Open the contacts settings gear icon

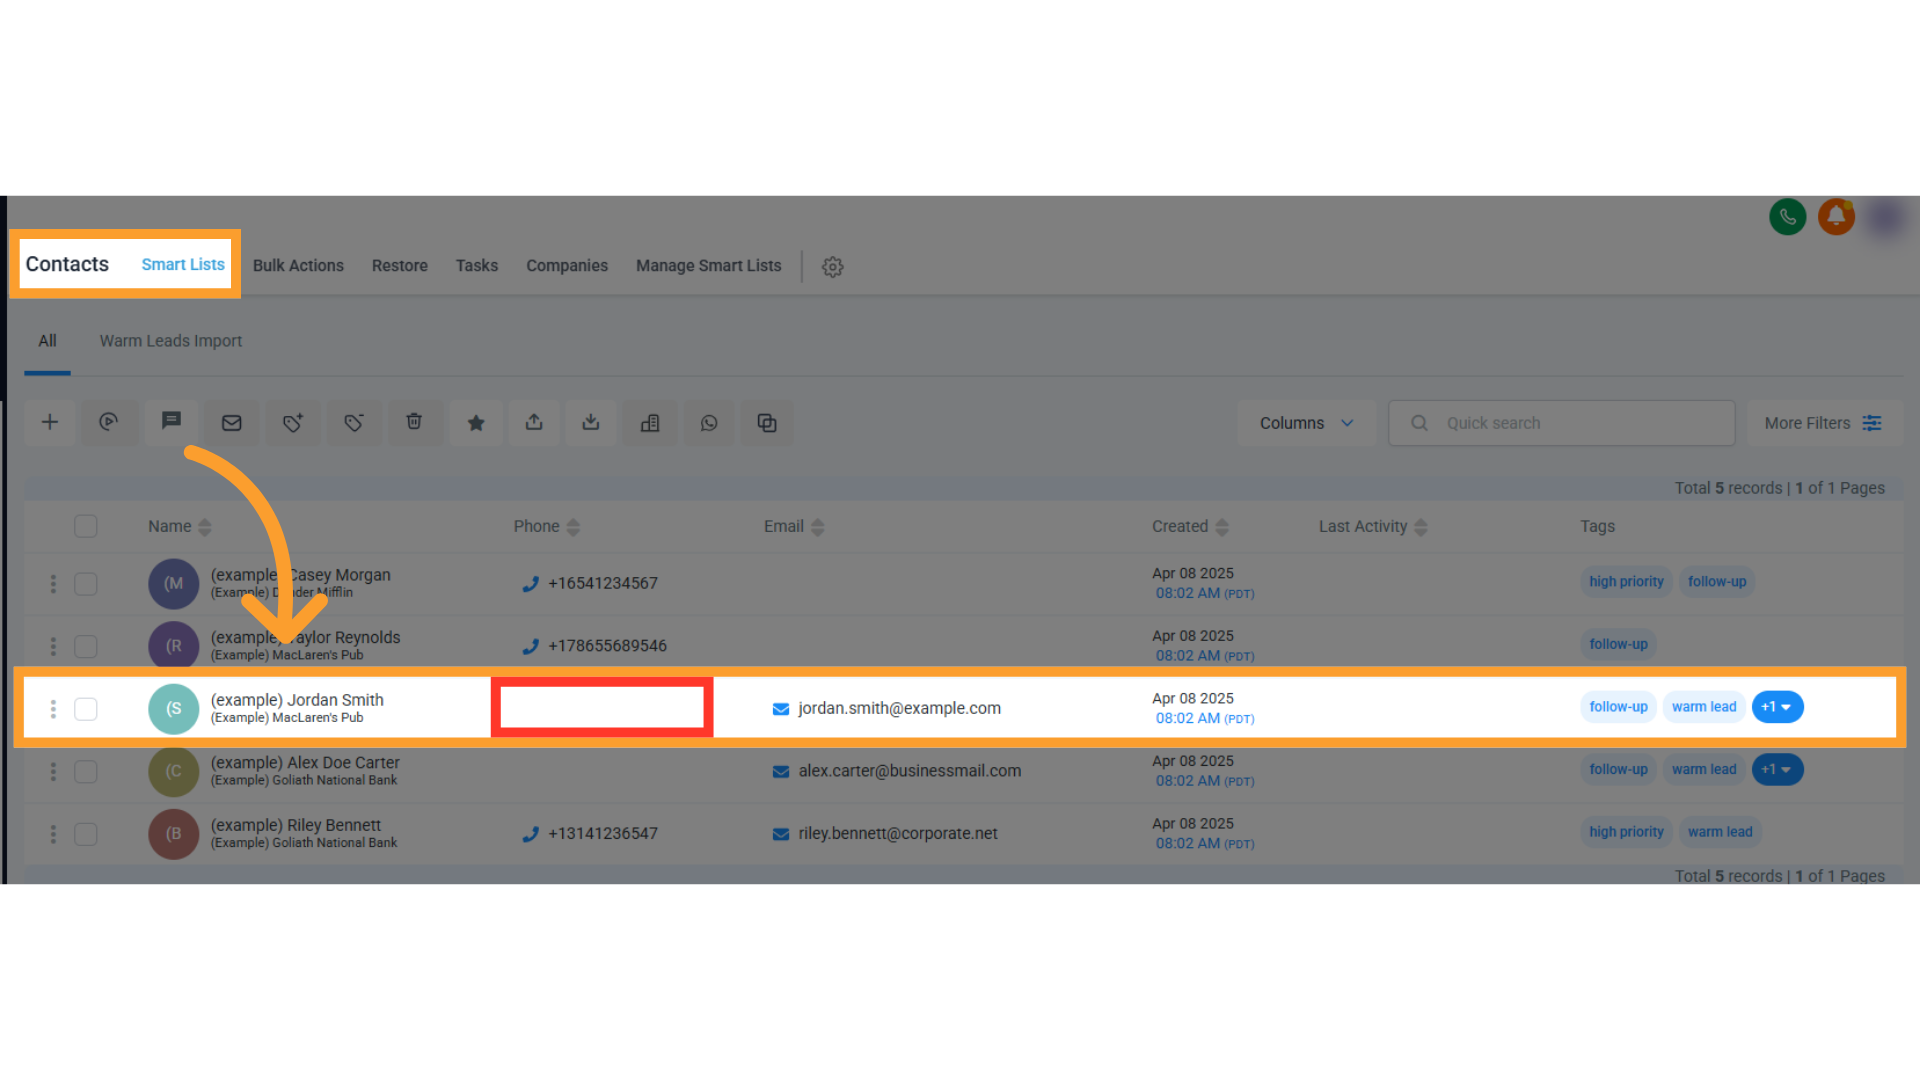pos(832,267)
